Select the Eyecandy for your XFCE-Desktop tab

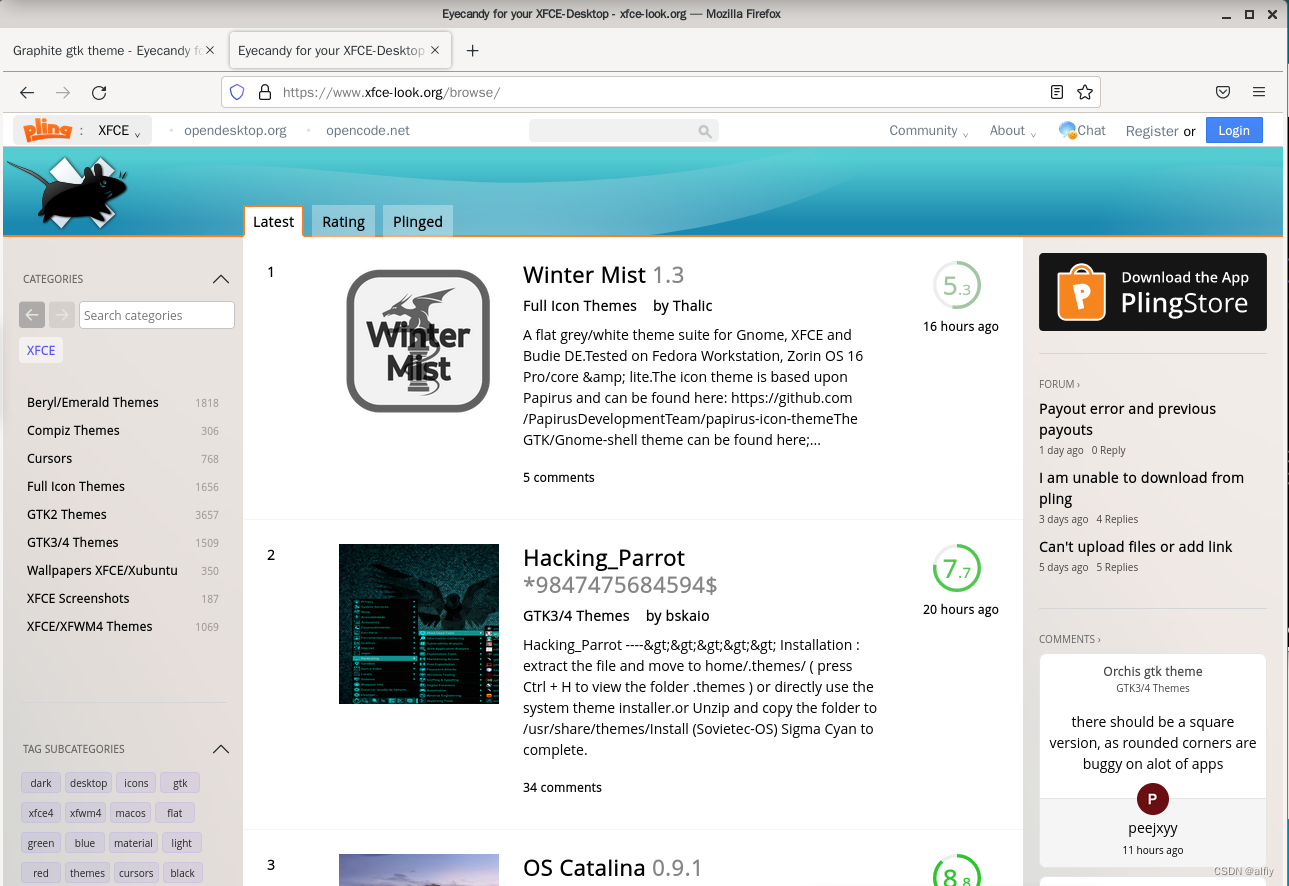pos(340,50)
